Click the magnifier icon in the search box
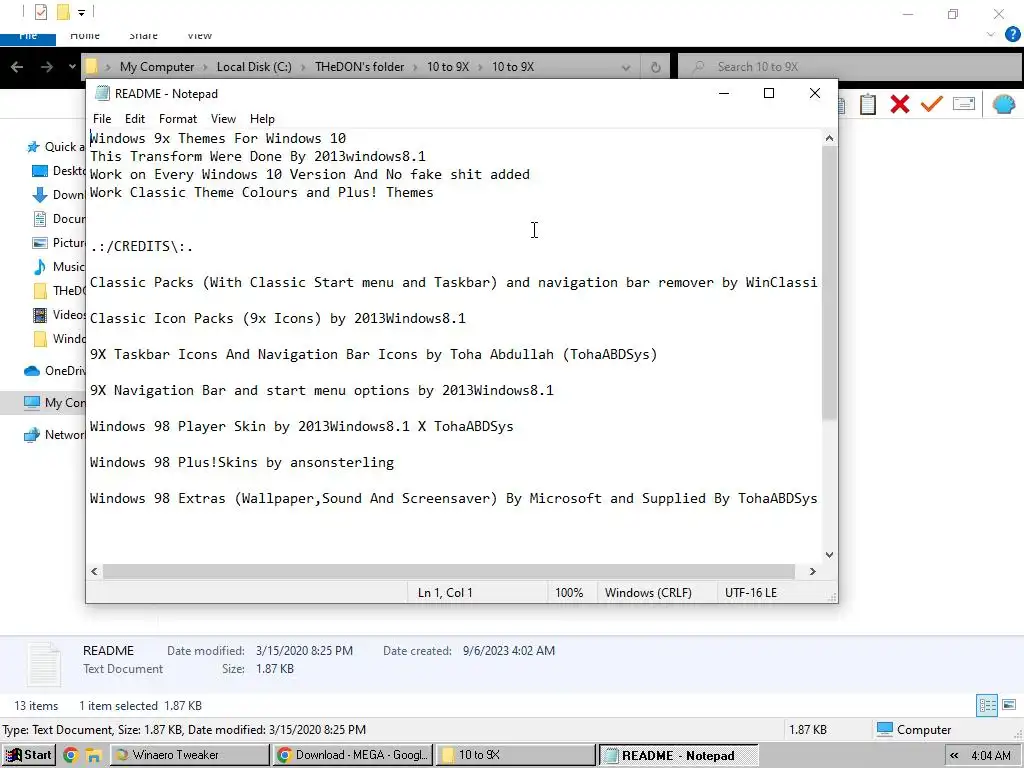The image size is (1024, 768). pos(698,67)
